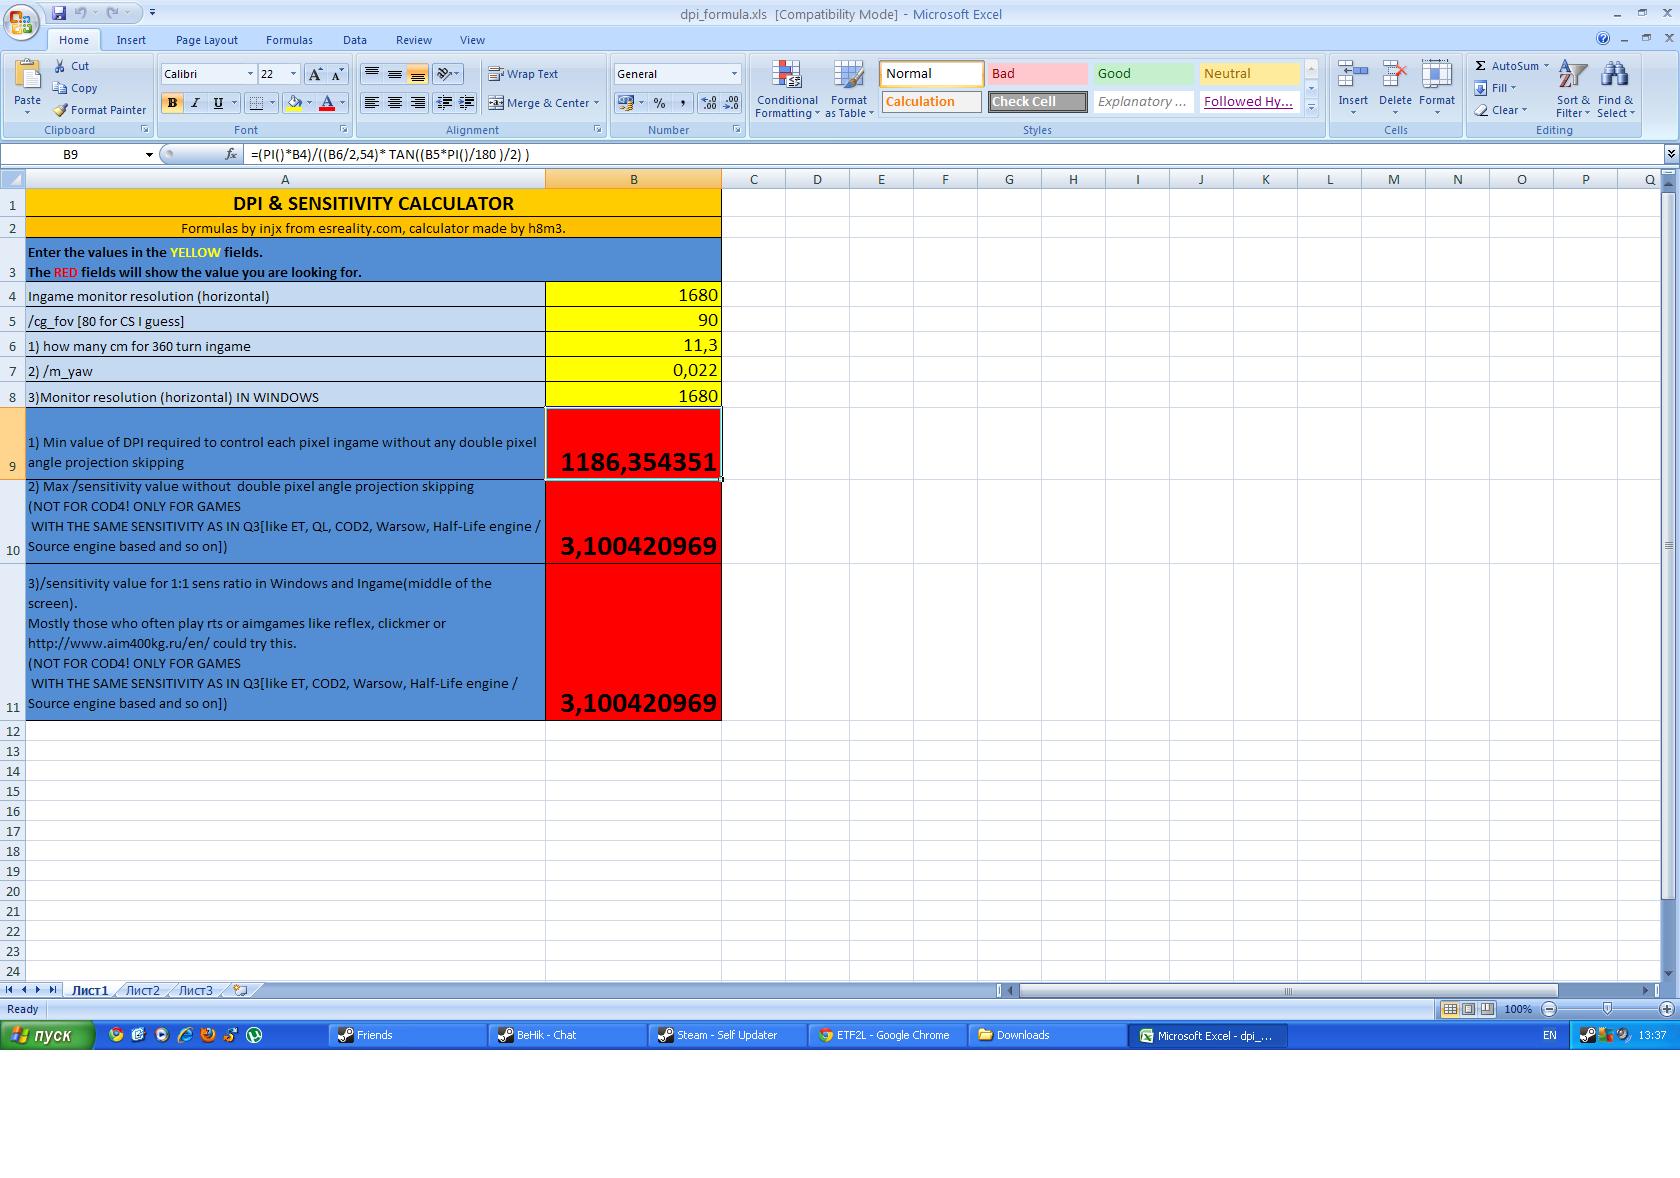The image size is (1680, 1178).
Task: Open Sort & Filter menu
Action: pyautogui.click(x=1572, y=89)
